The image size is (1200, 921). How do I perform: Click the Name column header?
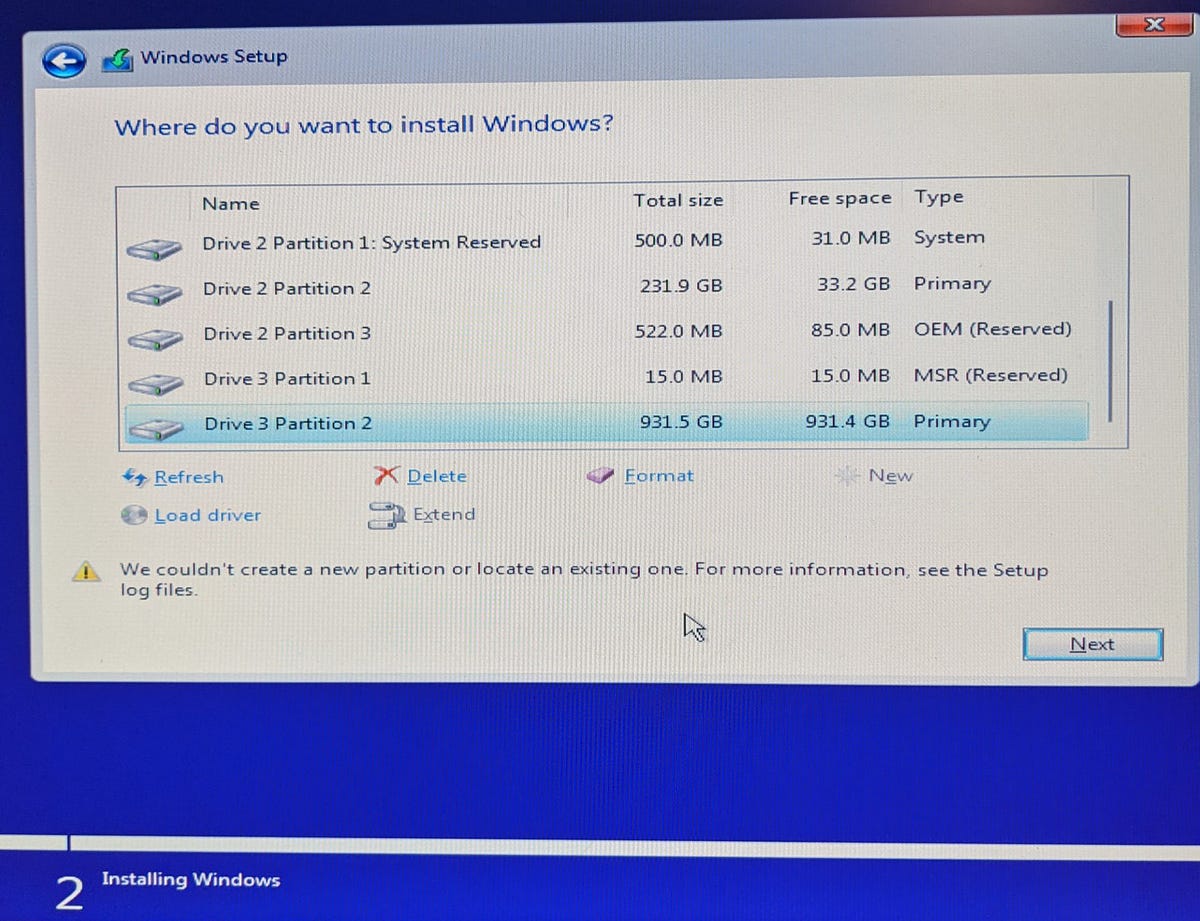231,203
